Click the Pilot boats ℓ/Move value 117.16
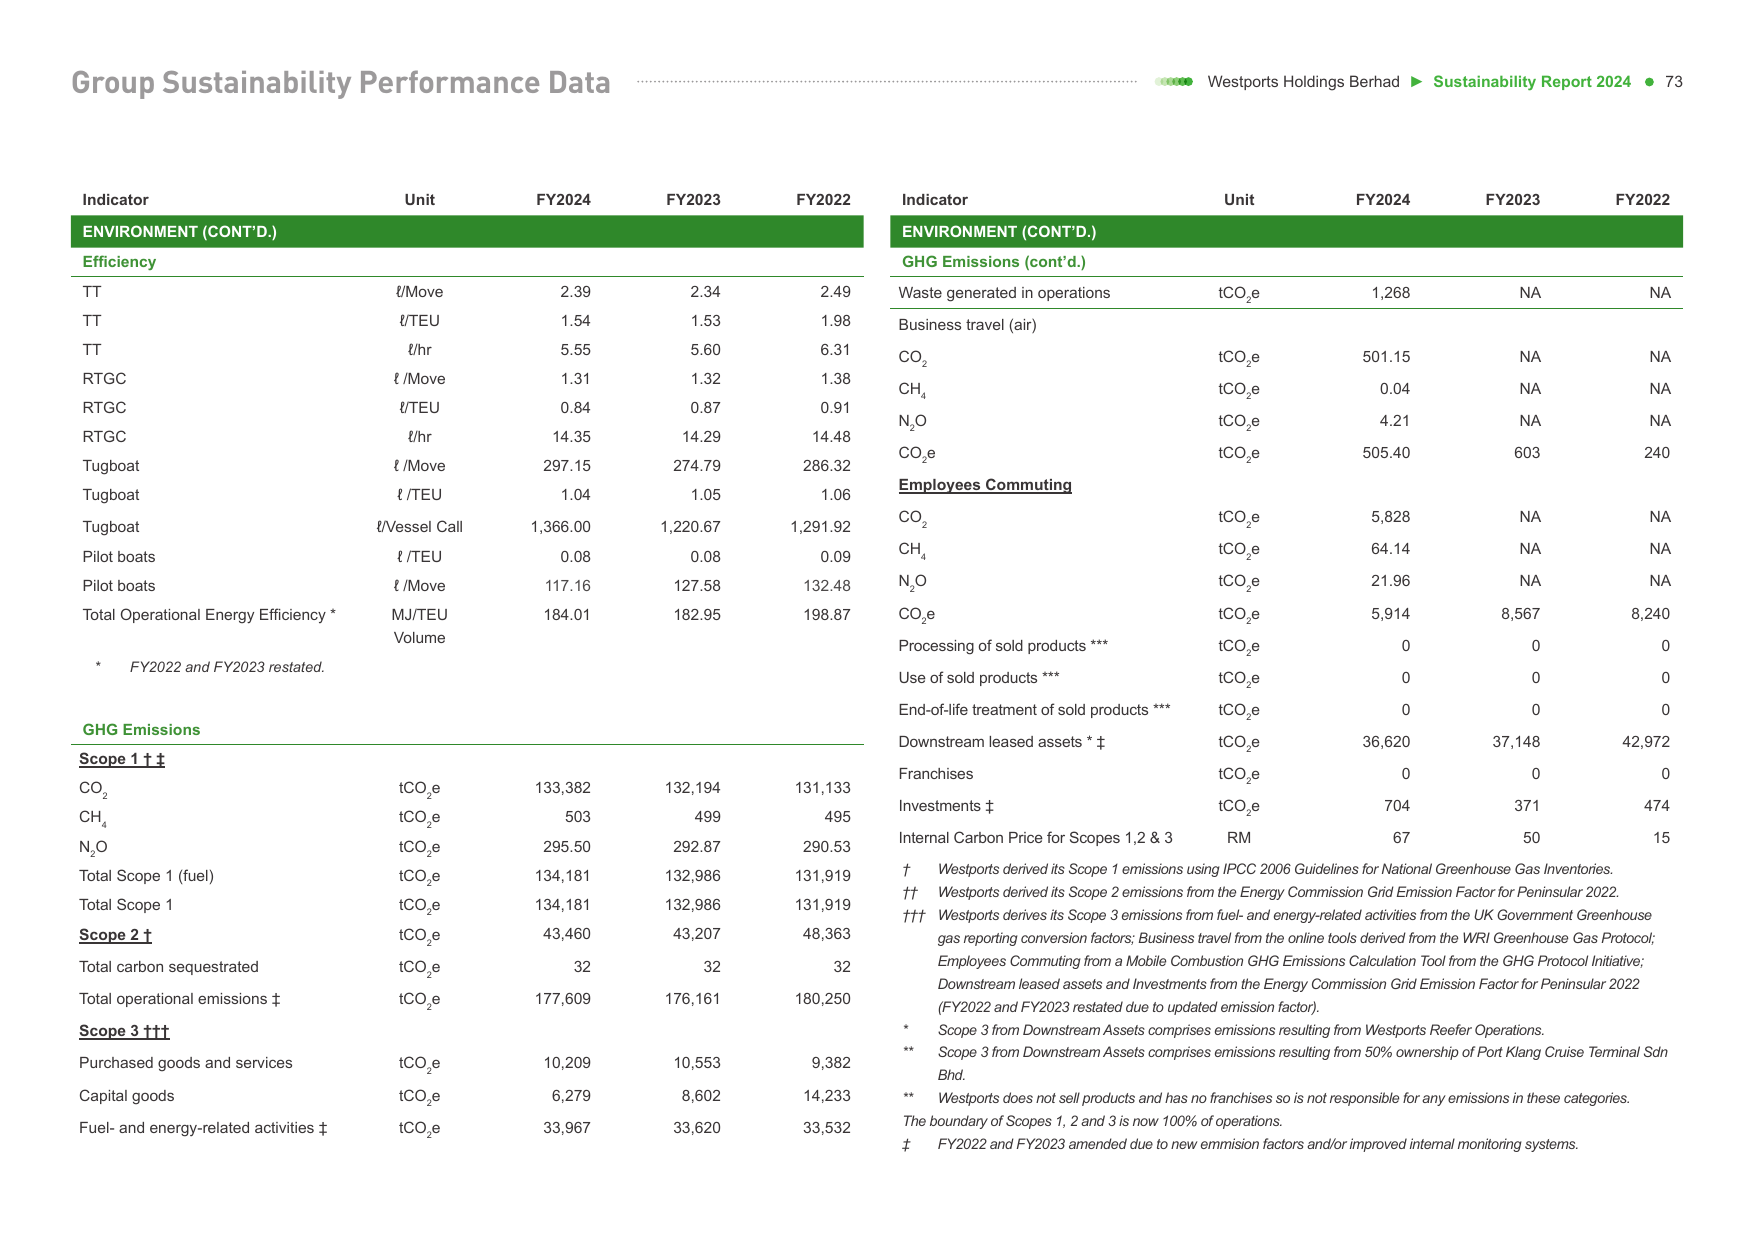Viewport: 1754px width, 1241px height. click(568, 586)
